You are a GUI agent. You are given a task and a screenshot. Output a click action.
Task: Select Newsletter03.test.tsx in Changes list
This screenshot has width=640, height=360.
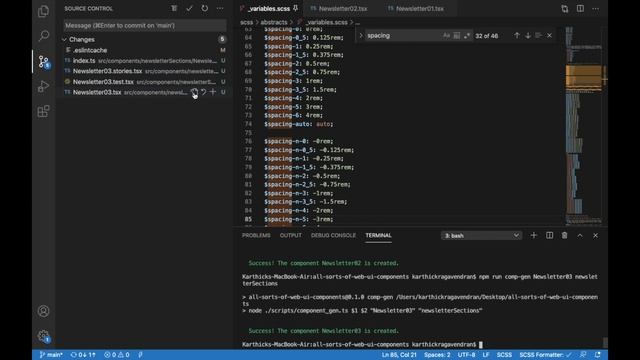pos(145,82)
